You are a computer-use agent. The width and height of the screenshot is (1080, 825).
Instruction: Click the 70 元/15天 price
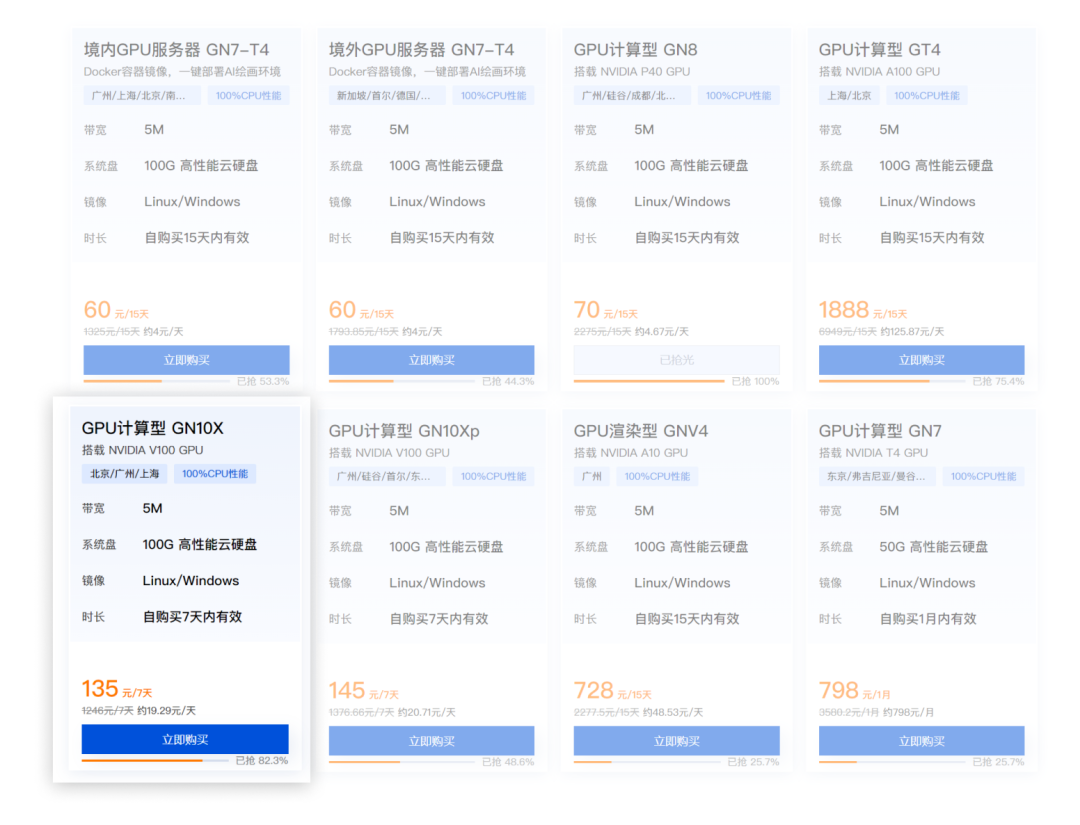pos(606,311)
